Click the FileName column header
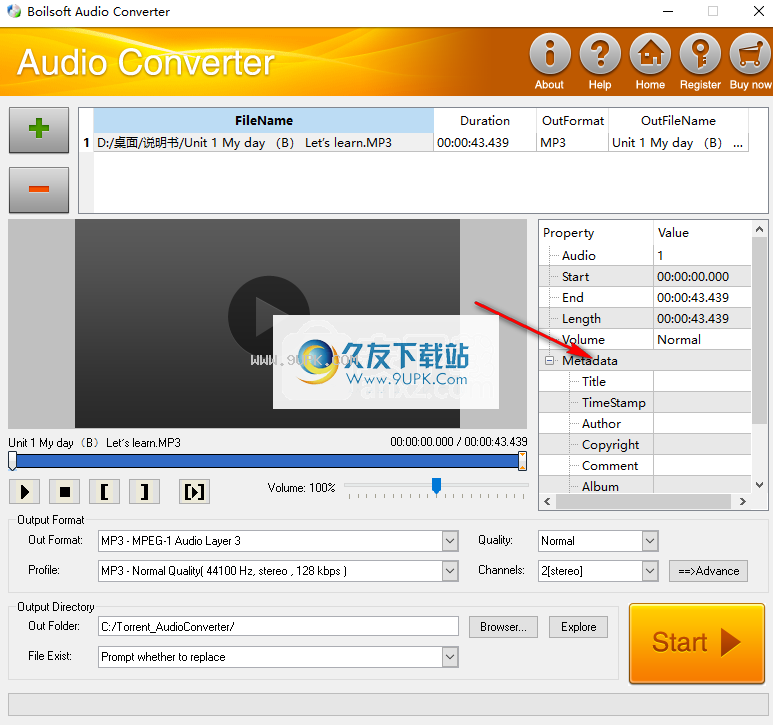773x725 pixels. click(x=263, y=121)
